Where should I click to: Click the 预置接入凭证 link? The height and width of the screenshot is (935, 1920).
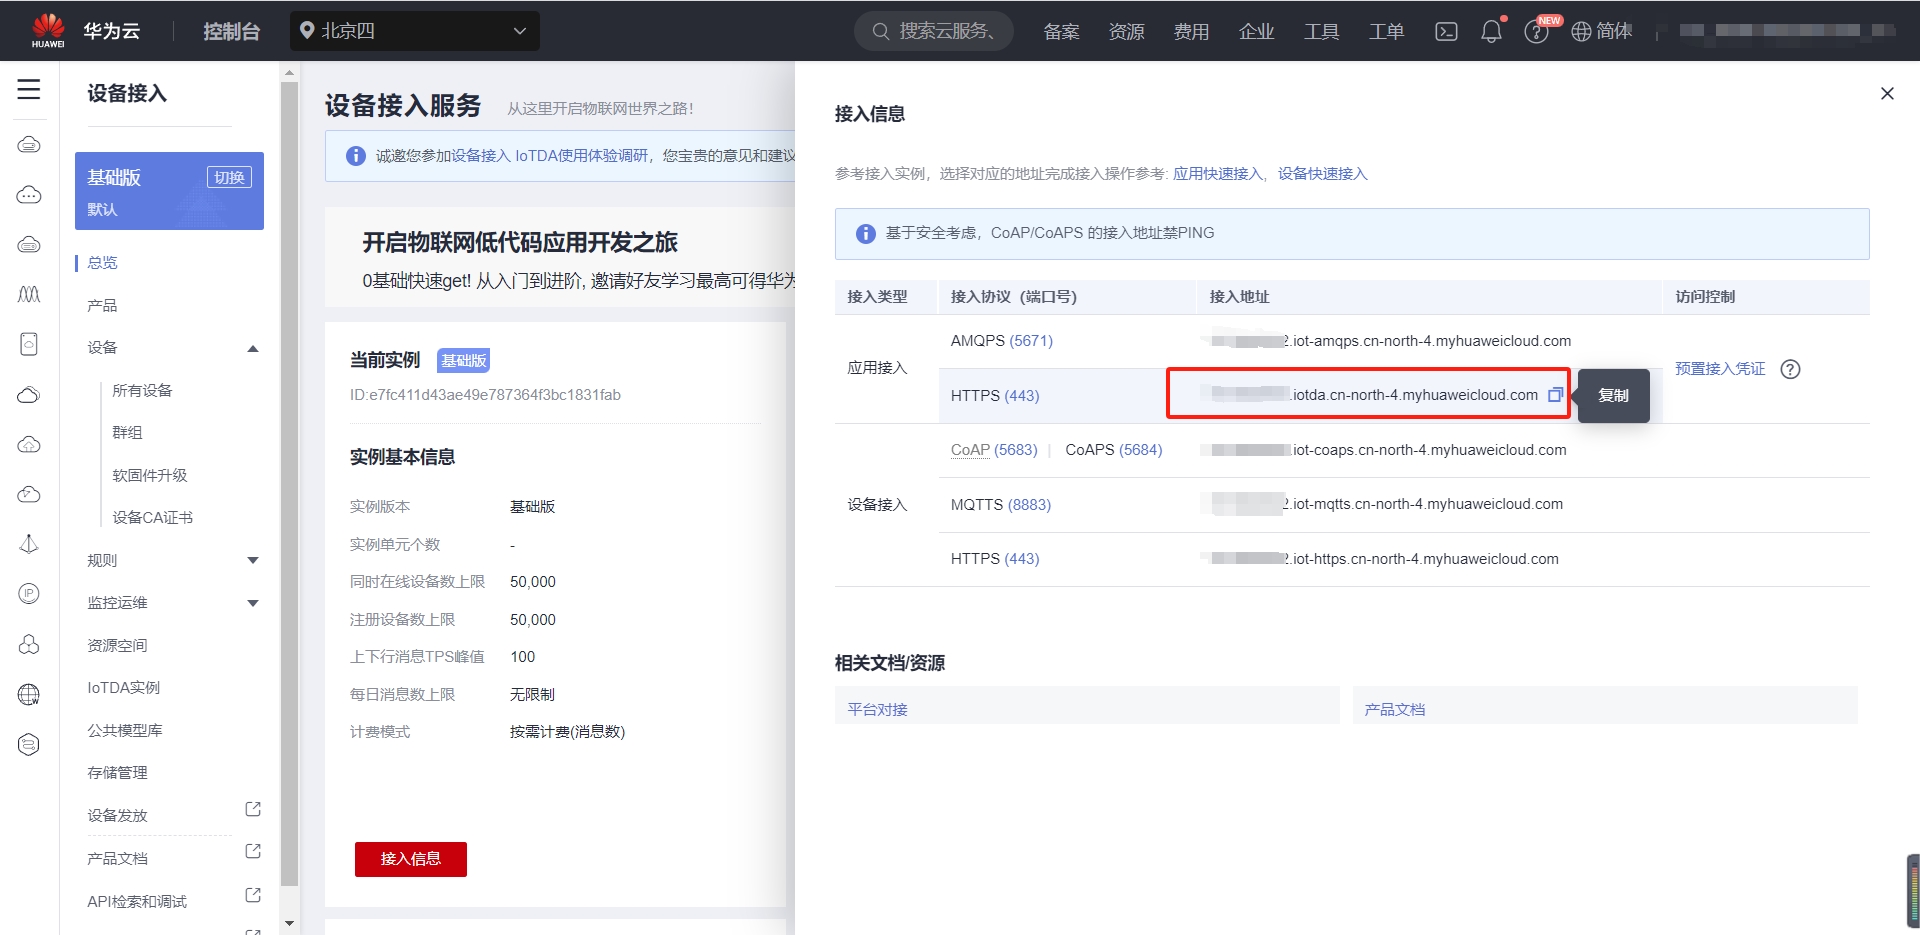click(x=1720, y=368)
